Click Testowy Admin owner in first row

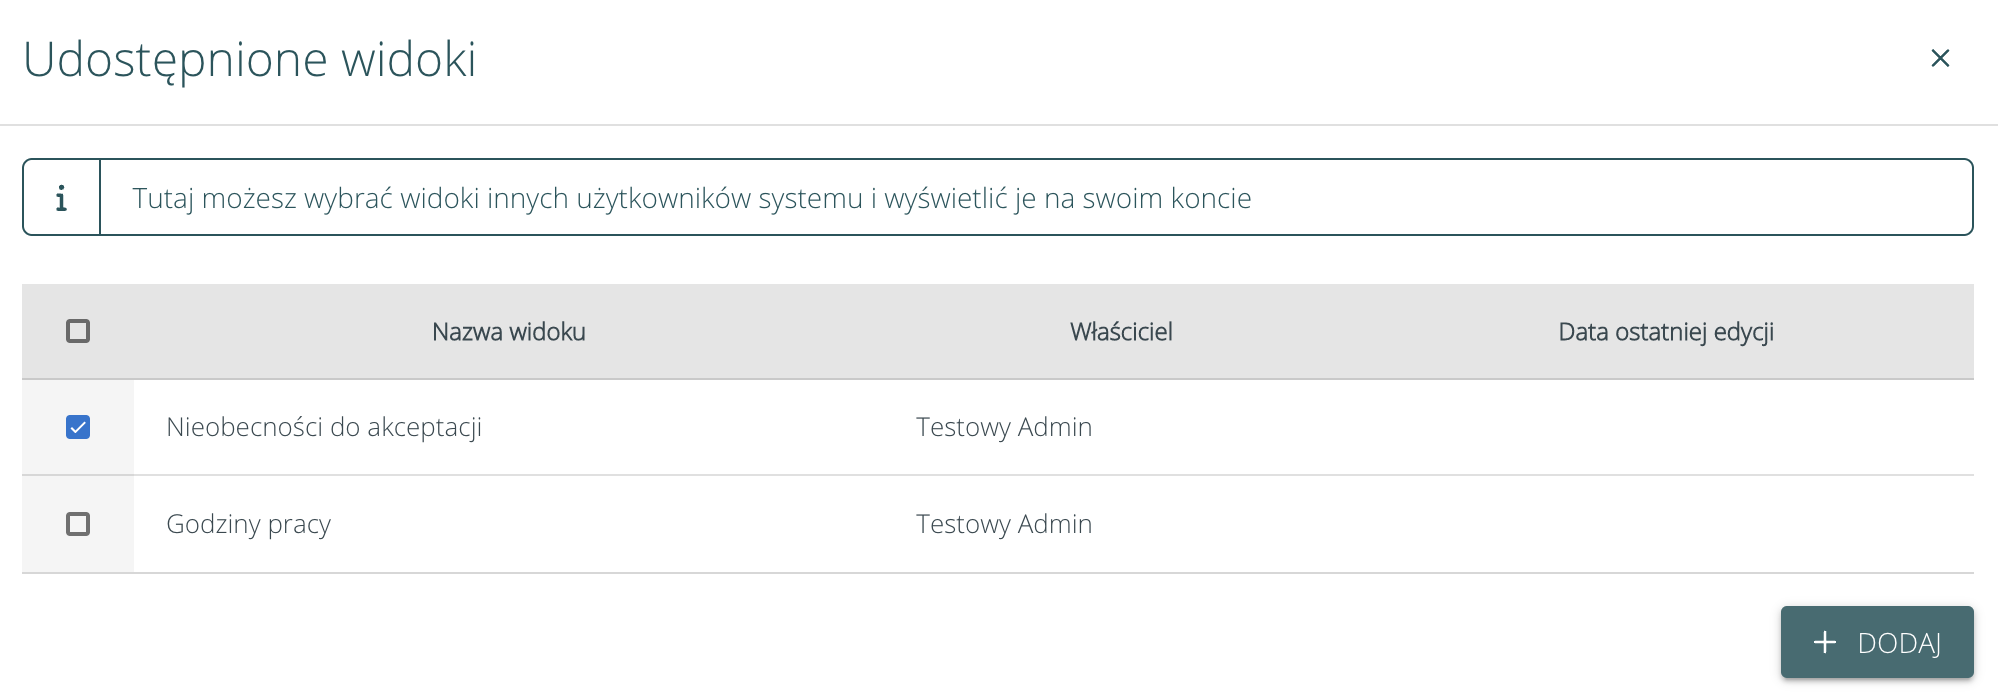(x=1004, y=427)
